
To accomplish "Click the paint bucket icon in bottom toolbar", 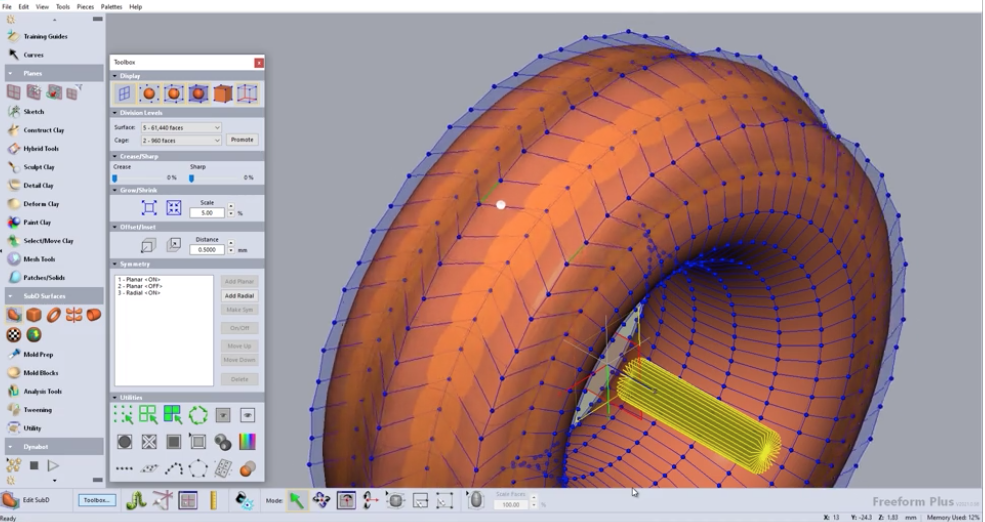I will tap(244, 500).
